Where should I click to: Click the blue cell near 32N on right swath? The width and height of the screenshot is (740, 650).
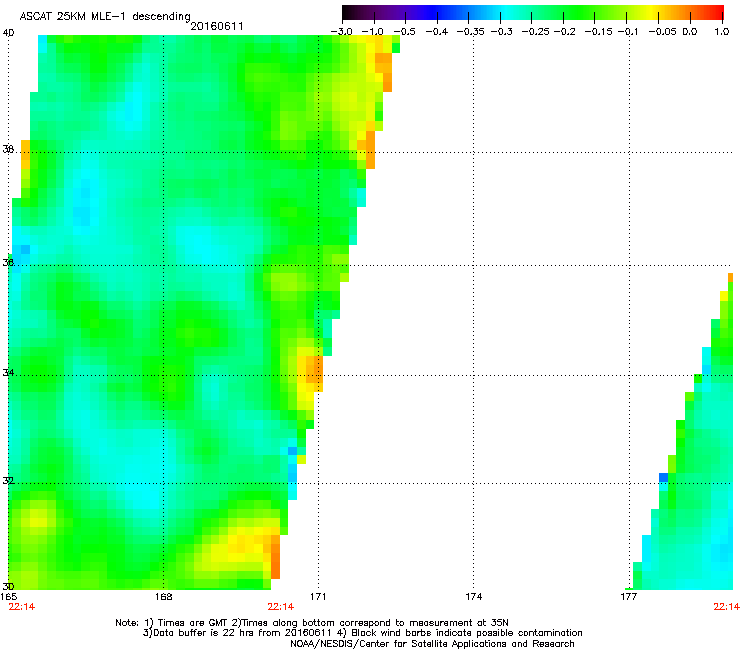pyautogui.click(x=664, y=477)
